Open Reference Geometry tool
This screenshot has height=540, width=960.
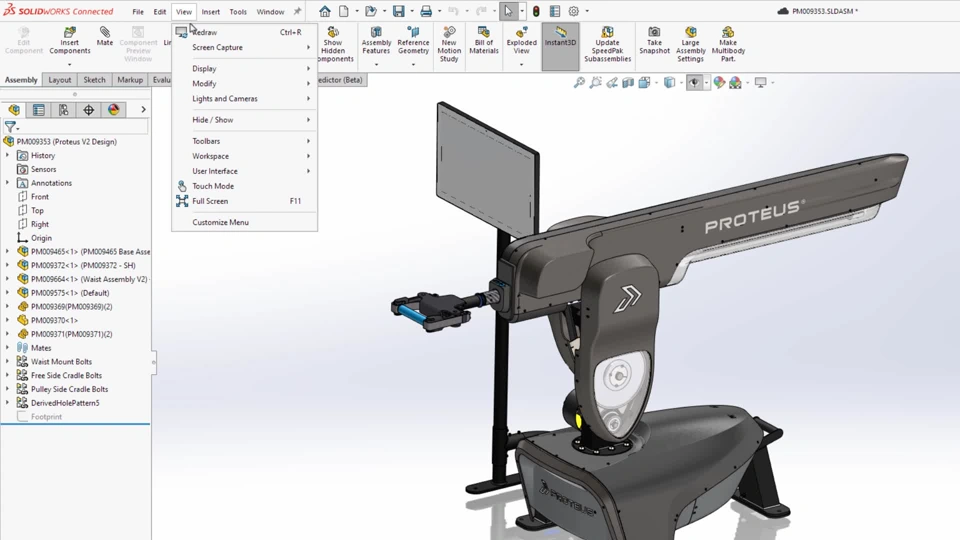coord(413,40)
